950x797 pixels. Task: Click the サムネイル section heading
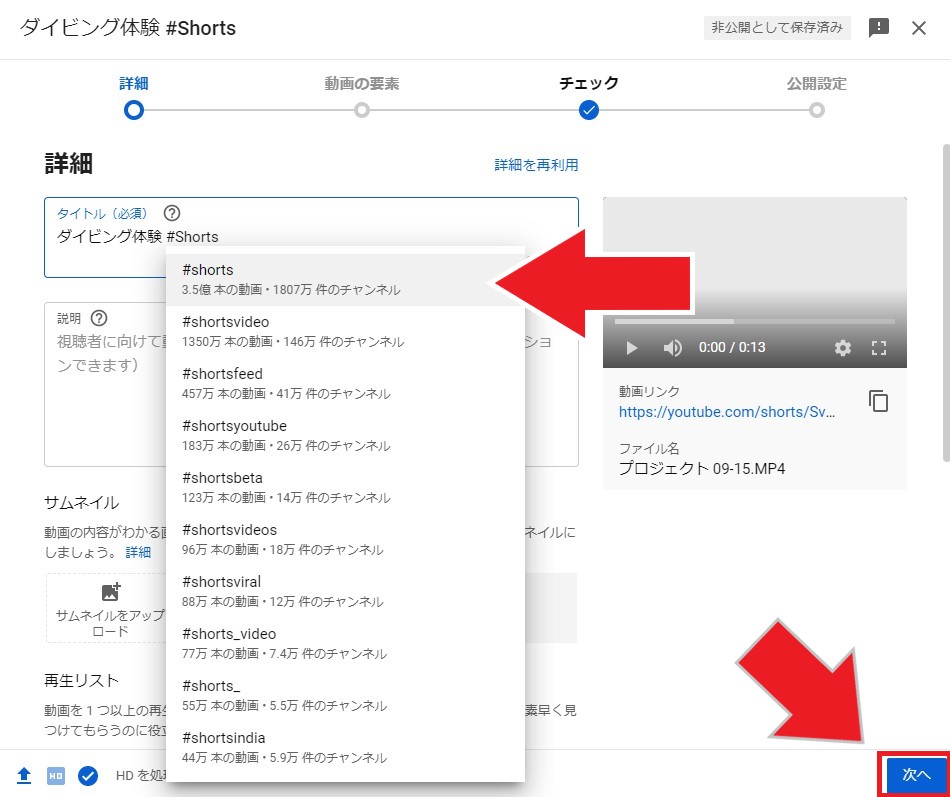[x=81, y=502]
